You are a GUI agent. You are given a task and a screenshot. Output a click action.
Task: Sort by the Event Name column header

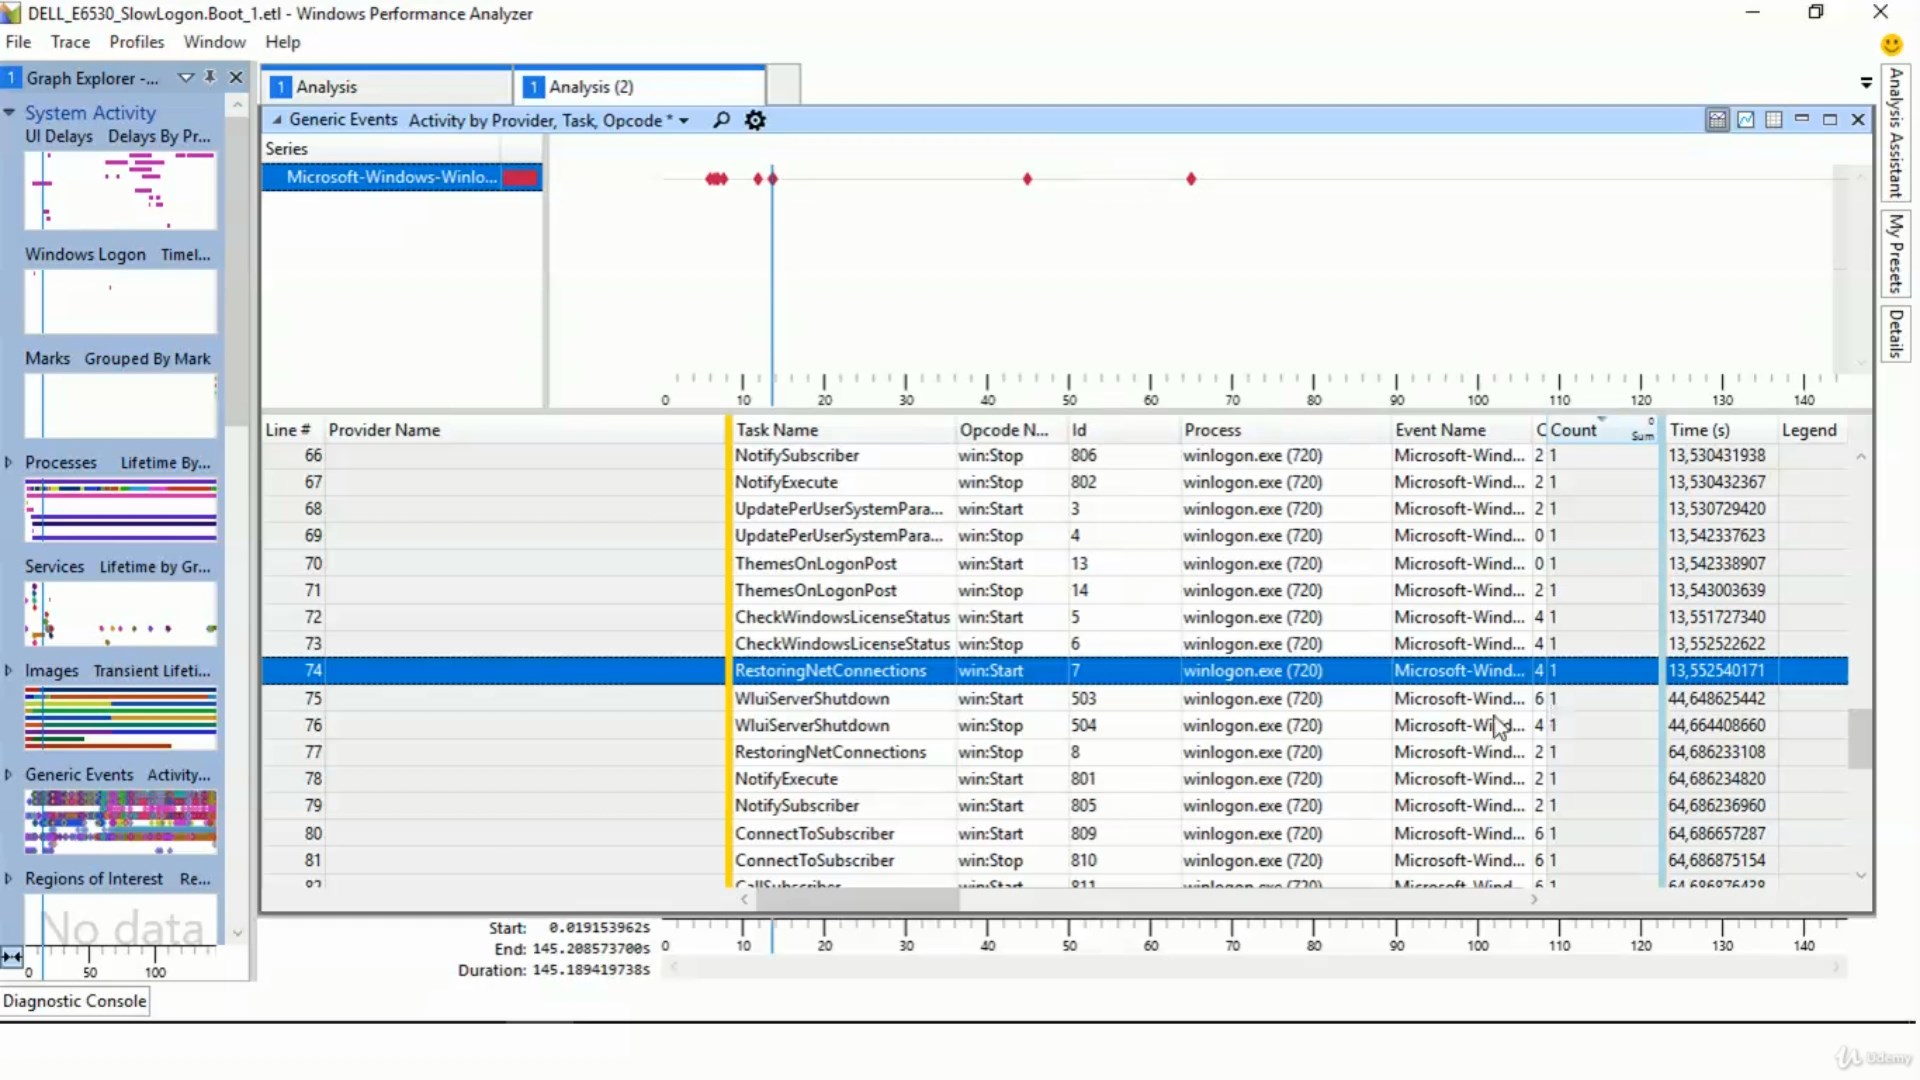point(1461,430)
